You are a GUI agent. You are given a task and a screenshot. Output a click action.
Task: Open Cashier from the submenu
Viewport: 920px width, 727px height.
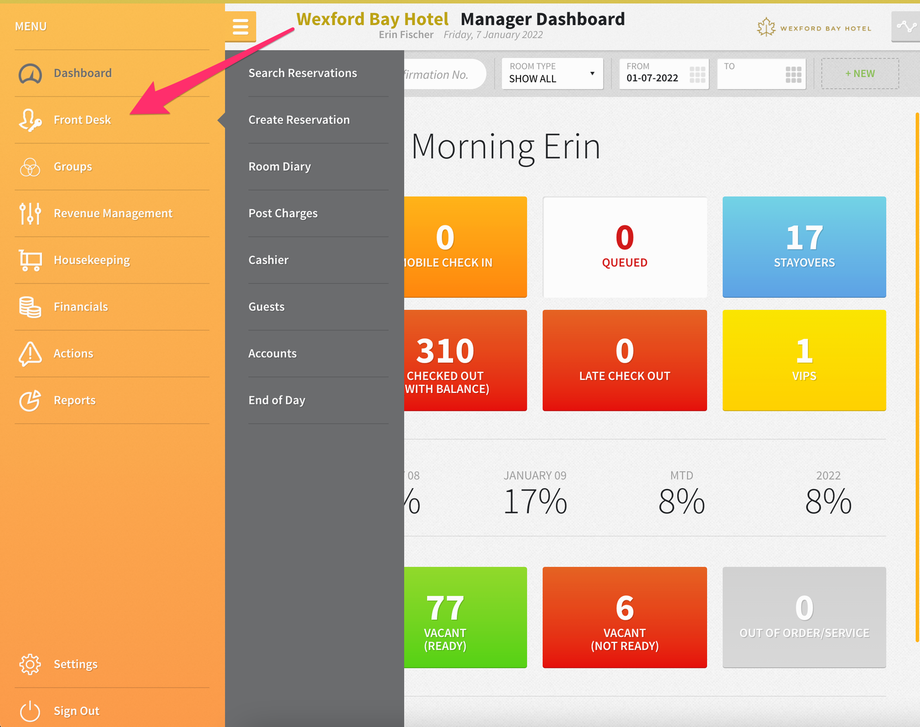click(318, 260)
